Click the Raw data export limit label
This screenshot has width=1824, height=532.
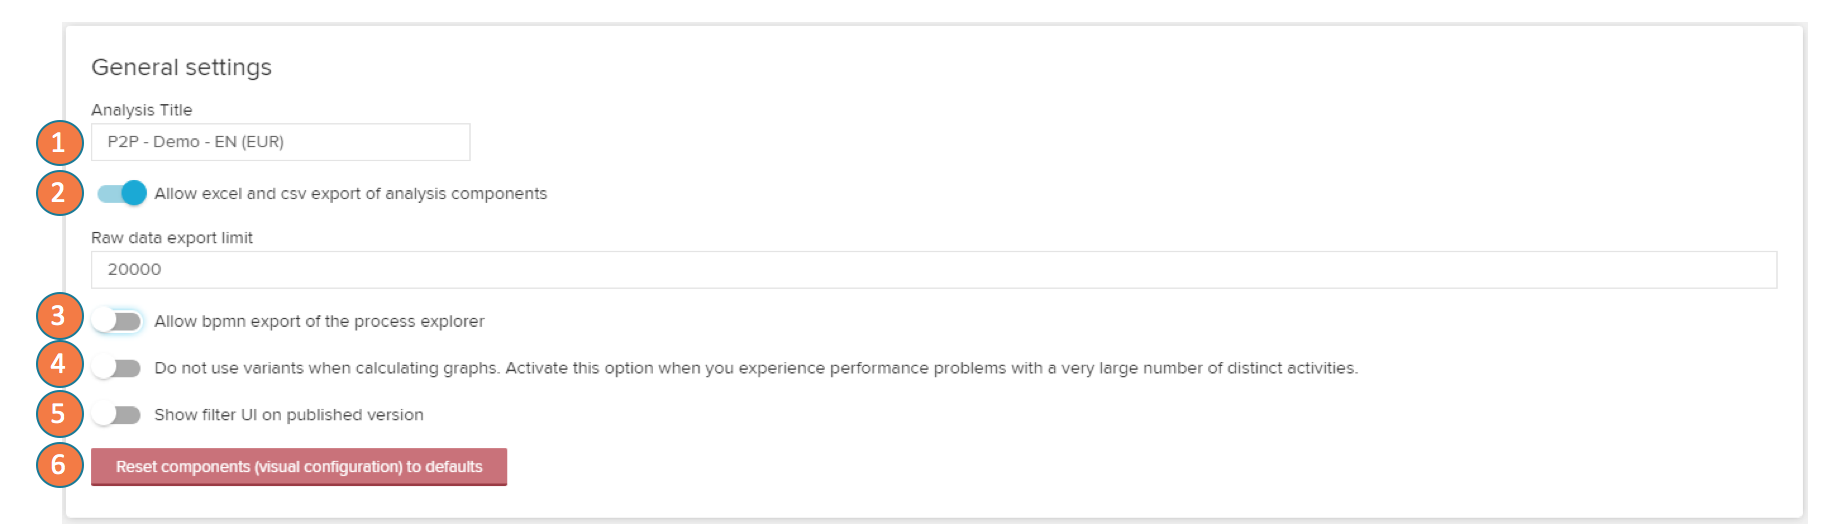pos(171,238)
